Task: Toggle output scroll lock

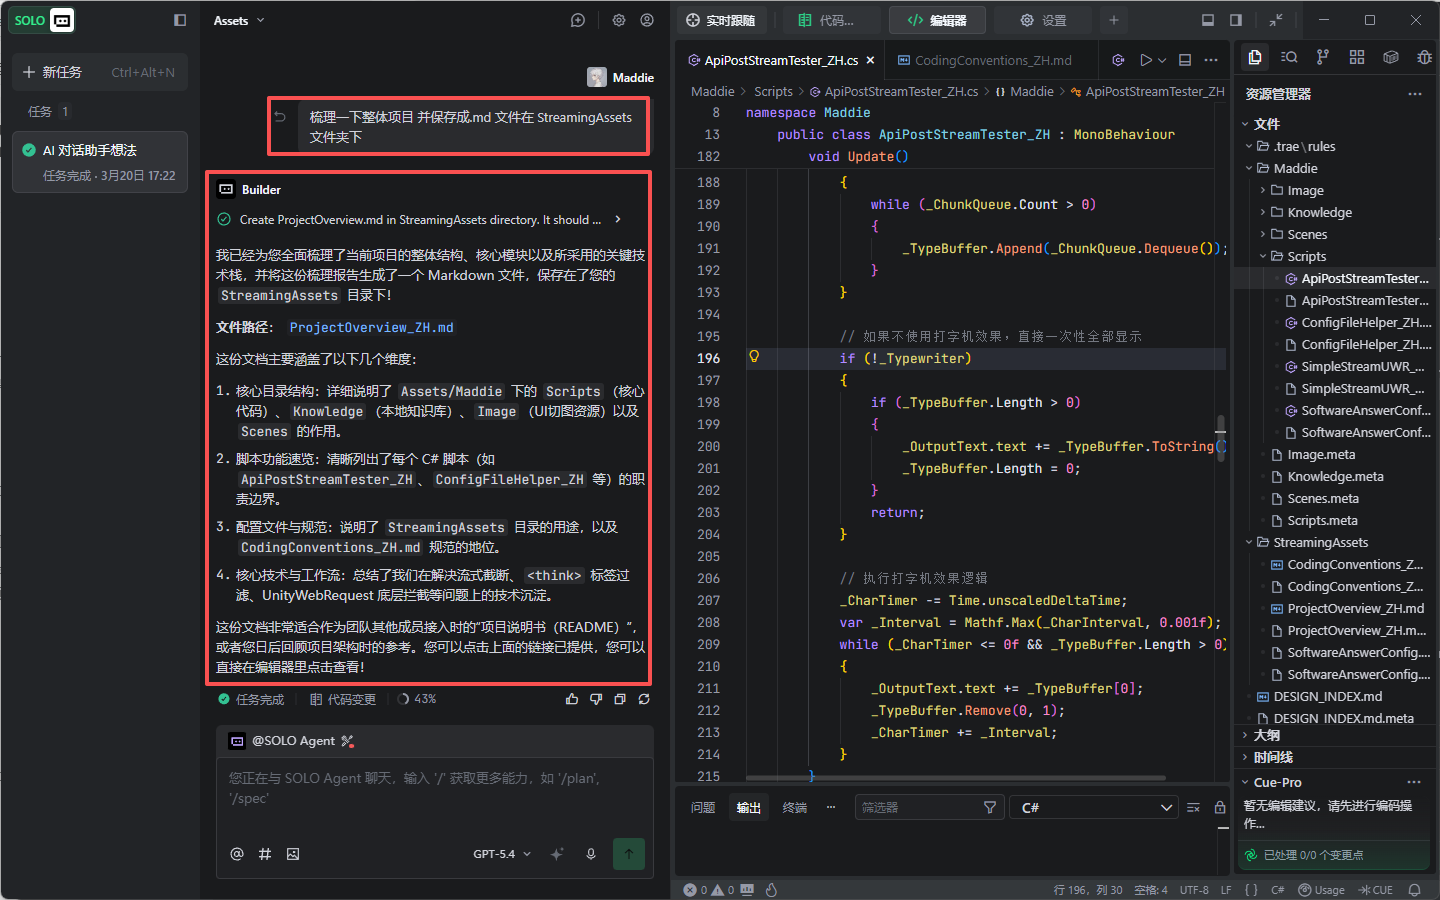Action: click(x=1220, y=807)
